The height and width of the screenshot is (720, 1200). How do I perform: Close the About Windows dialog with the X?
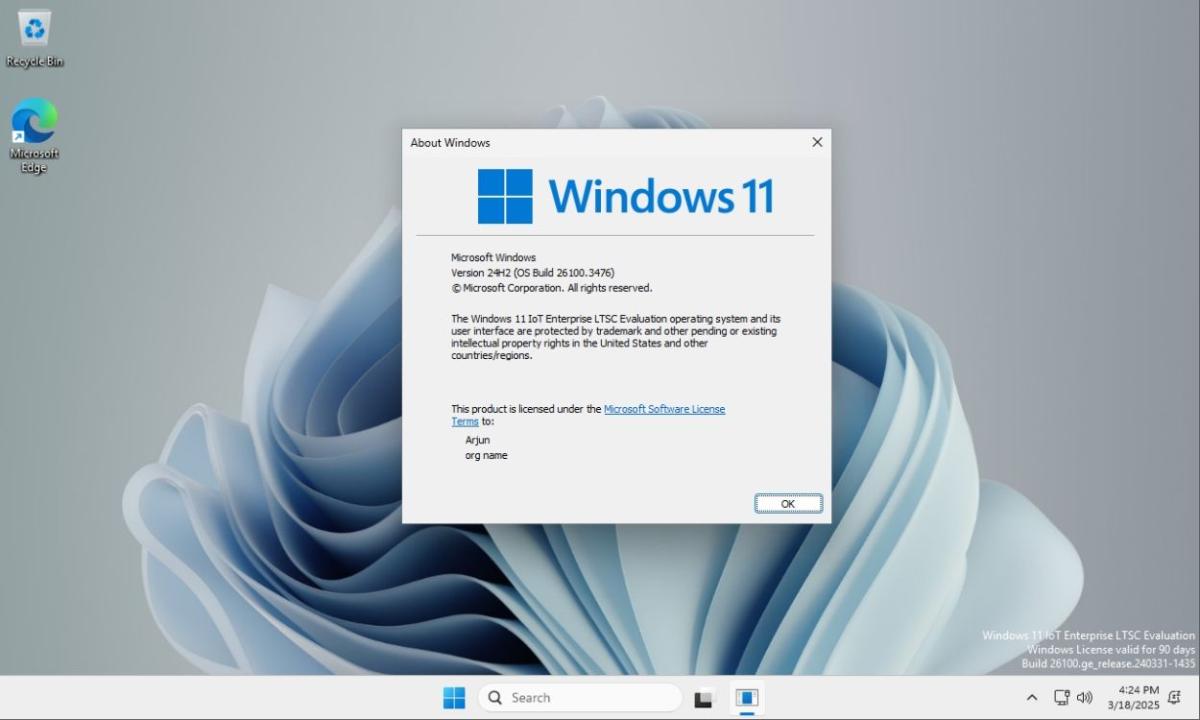[x=817, y=142]
